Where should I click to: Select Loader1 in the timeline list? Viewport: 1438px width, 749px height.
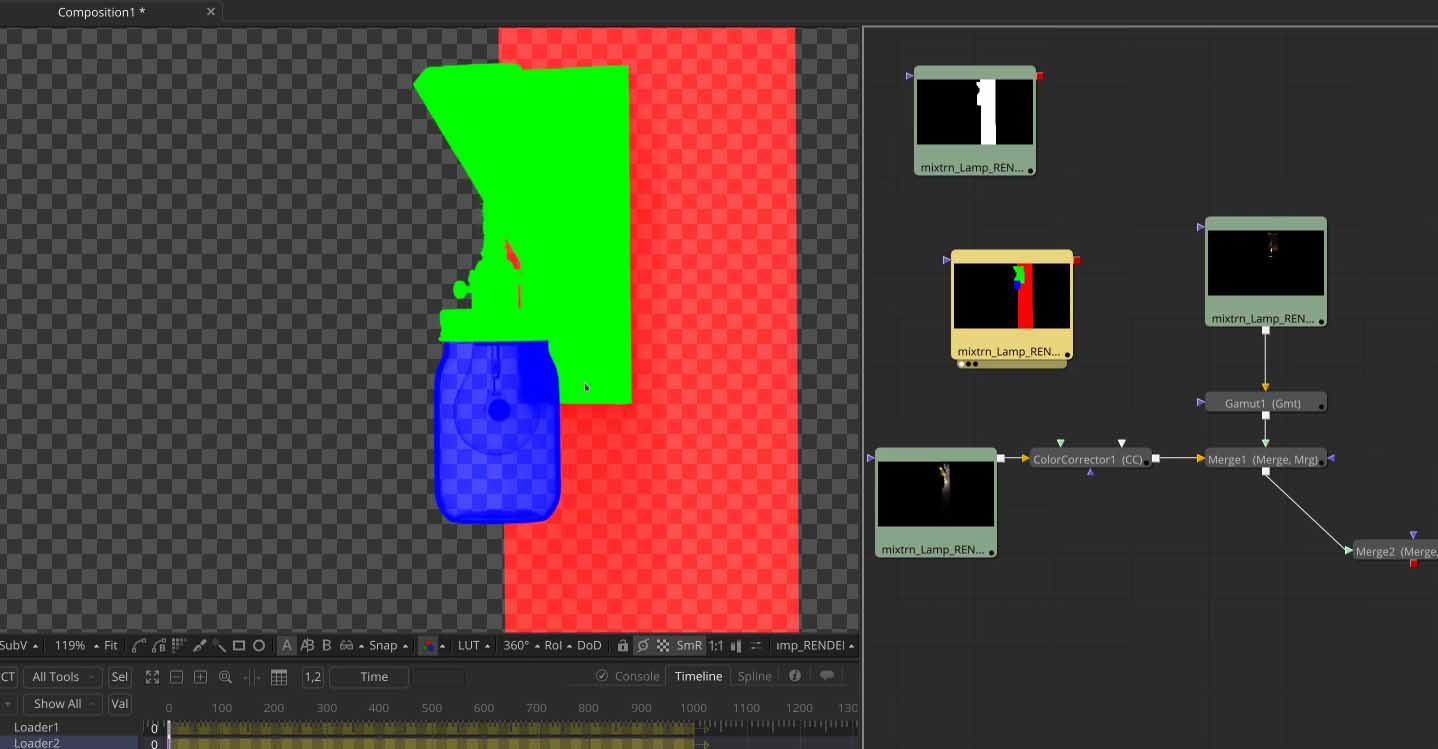[x=37, y=727]
